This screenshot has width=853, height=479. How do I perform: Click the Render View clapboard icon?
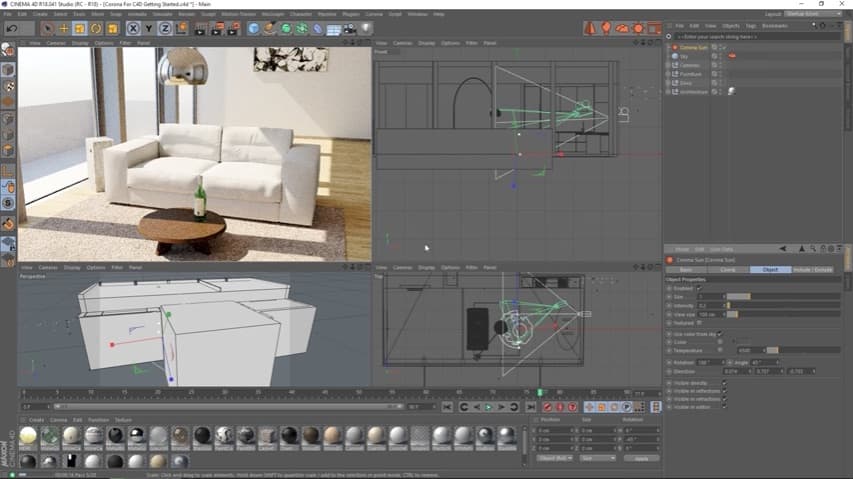coord(200,28)
